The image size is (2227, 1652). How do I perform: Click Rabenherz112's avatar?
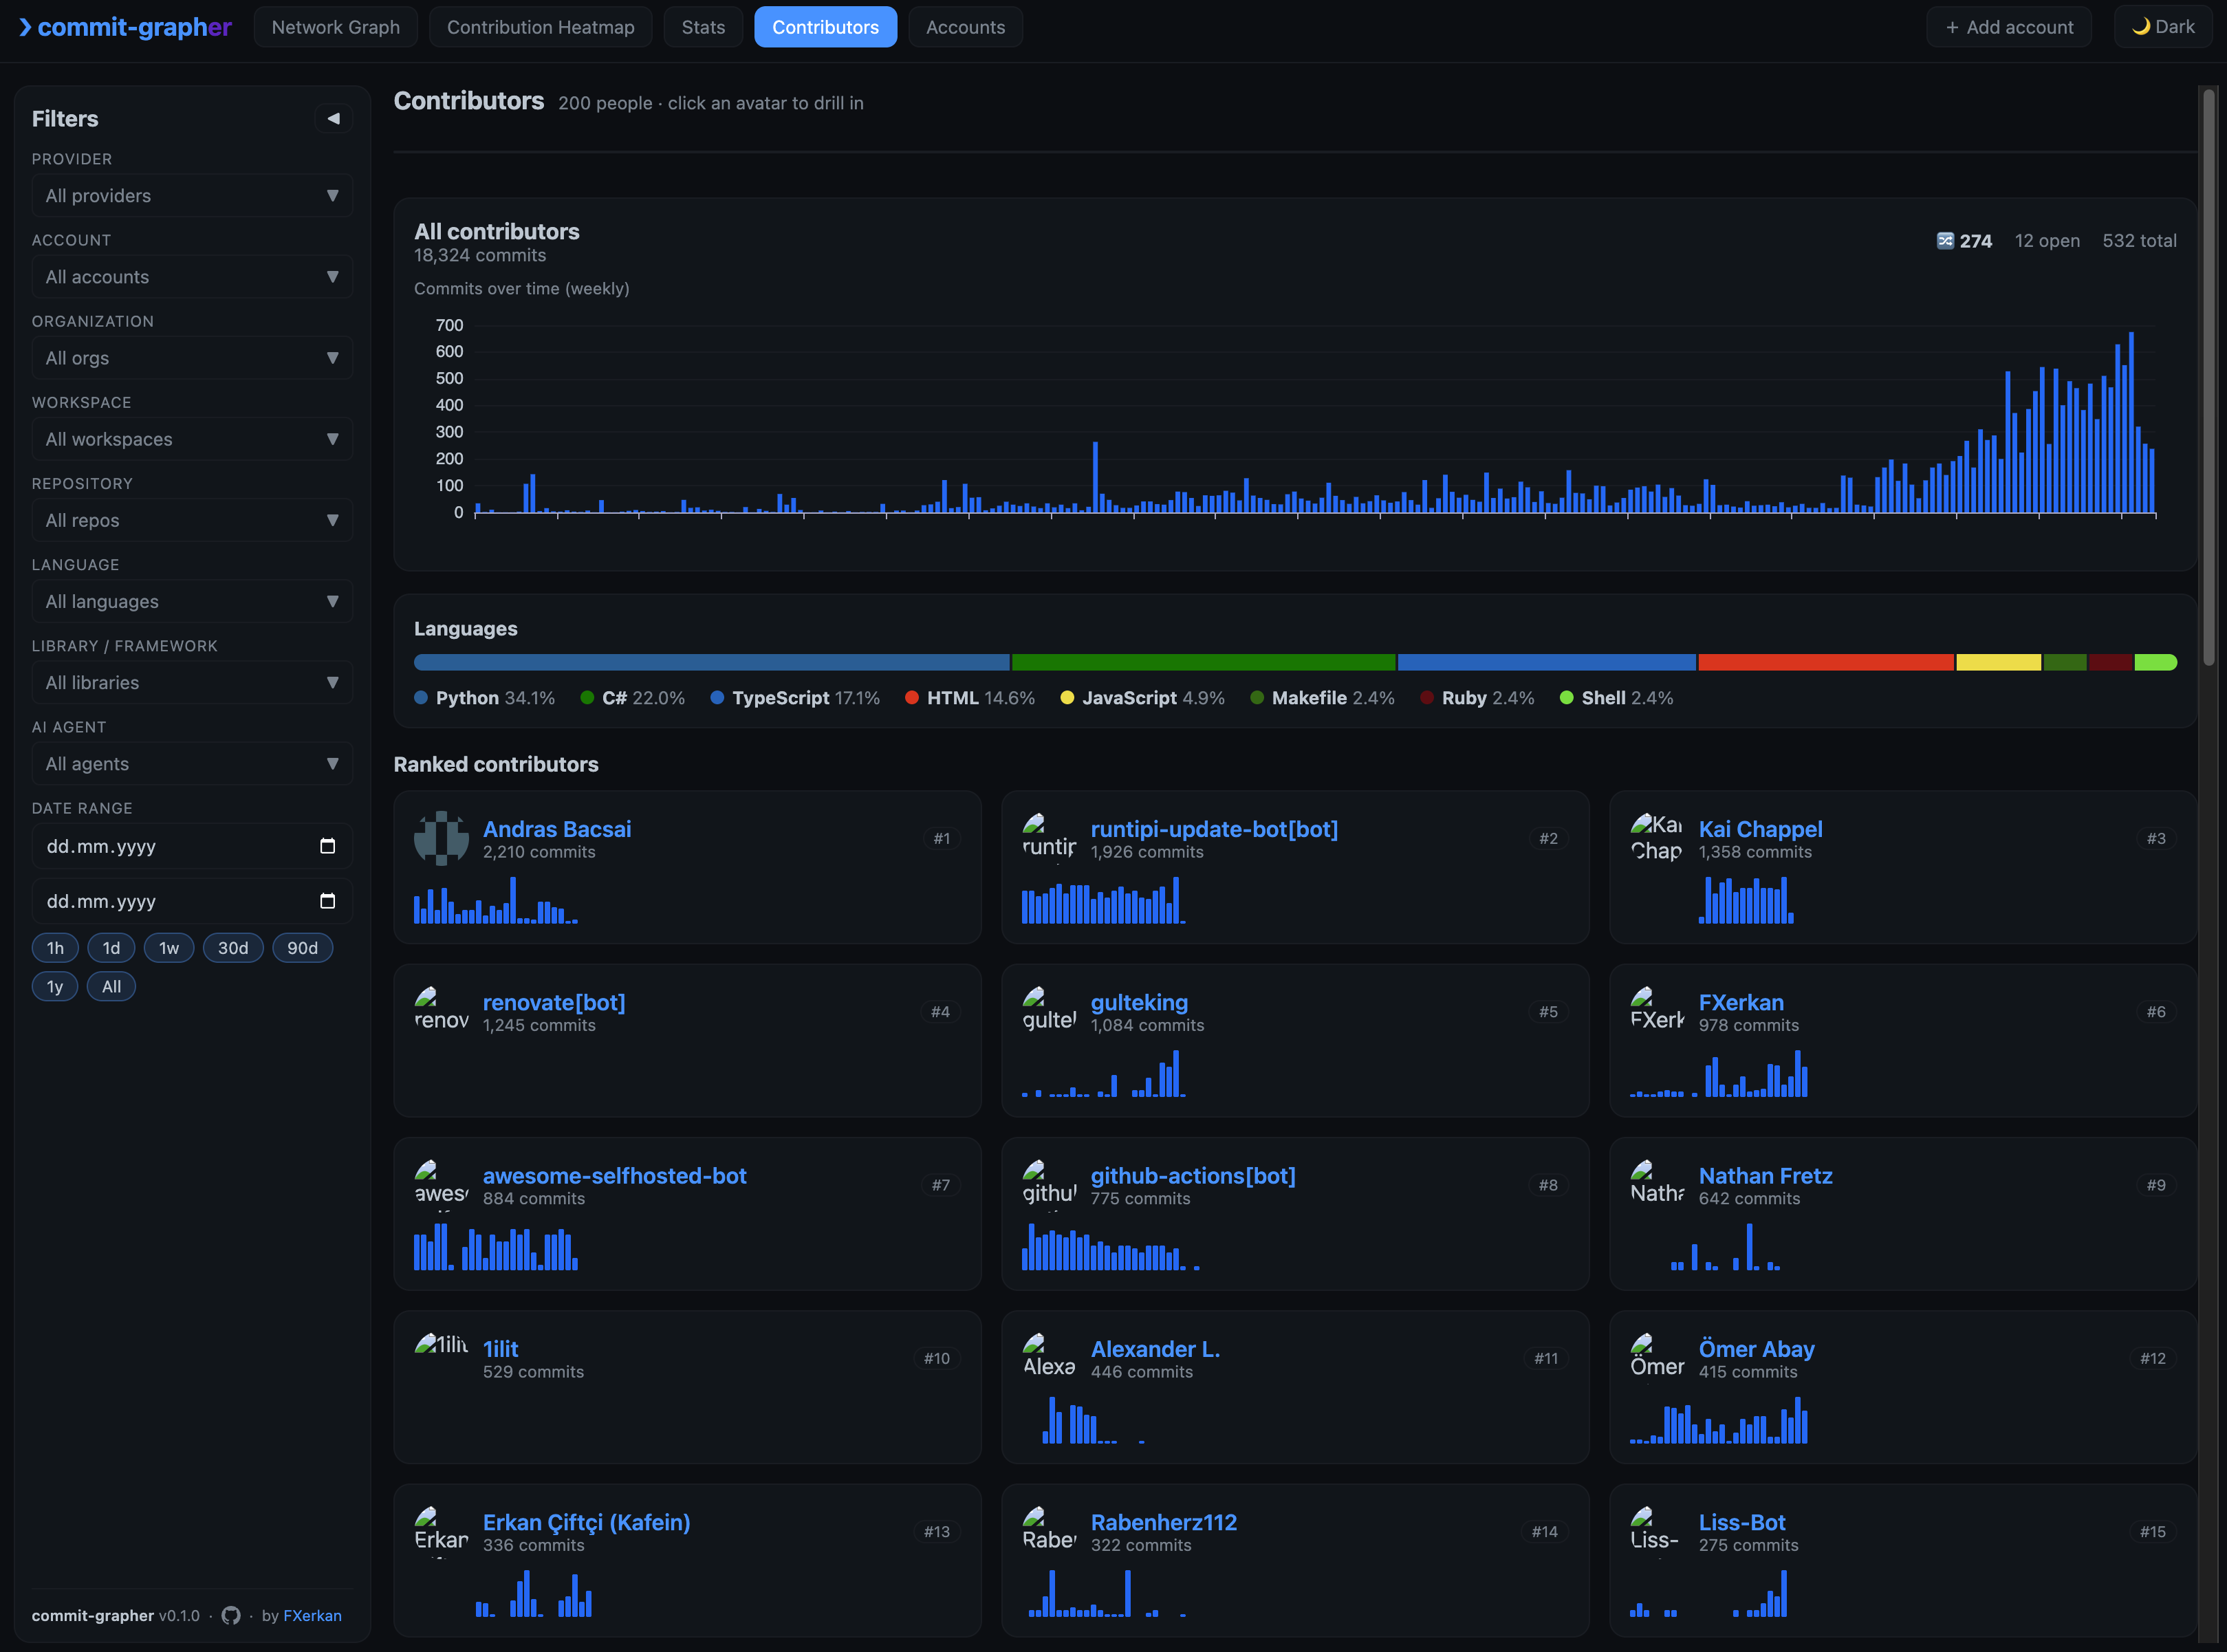tap(1049, 1531)
